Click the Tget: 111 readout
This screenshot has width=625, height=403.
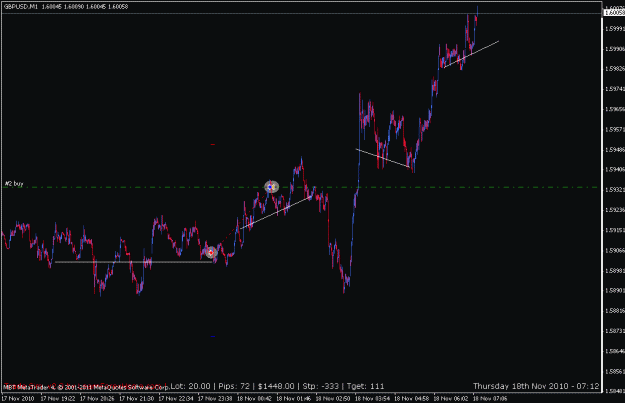coord(366,386)
